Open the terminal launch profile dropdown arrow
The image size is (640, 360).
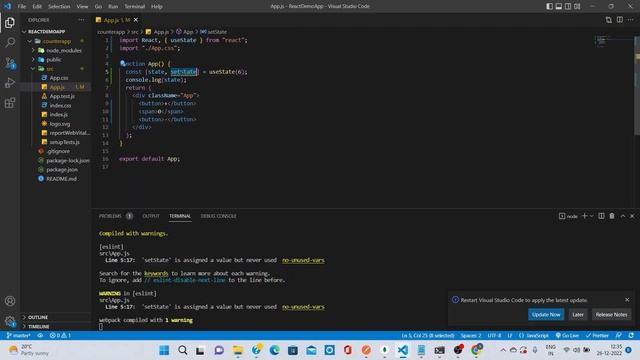[x=591, y=216]
